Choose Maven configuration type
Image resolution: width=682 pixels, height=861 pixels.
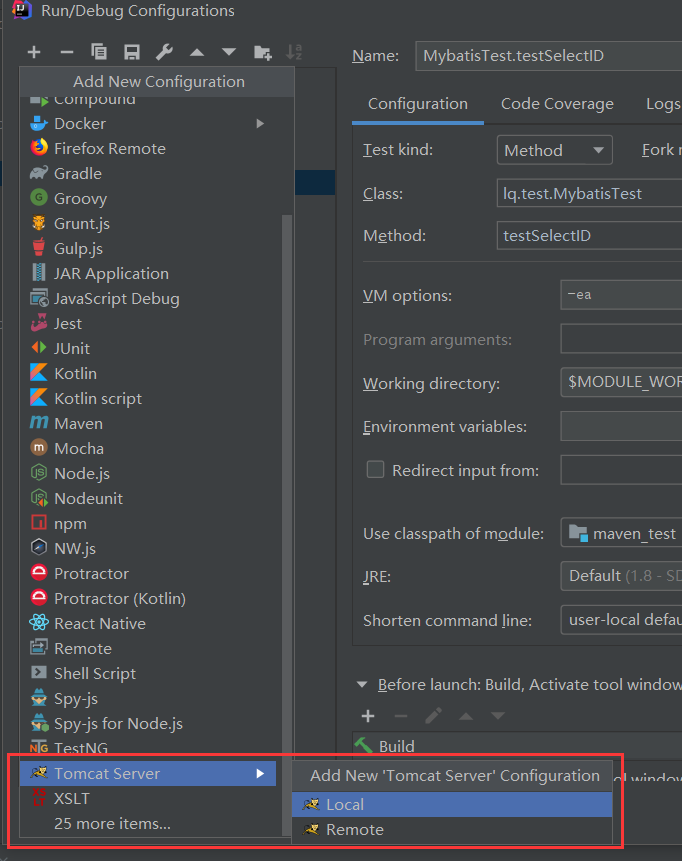pos(148,423)
